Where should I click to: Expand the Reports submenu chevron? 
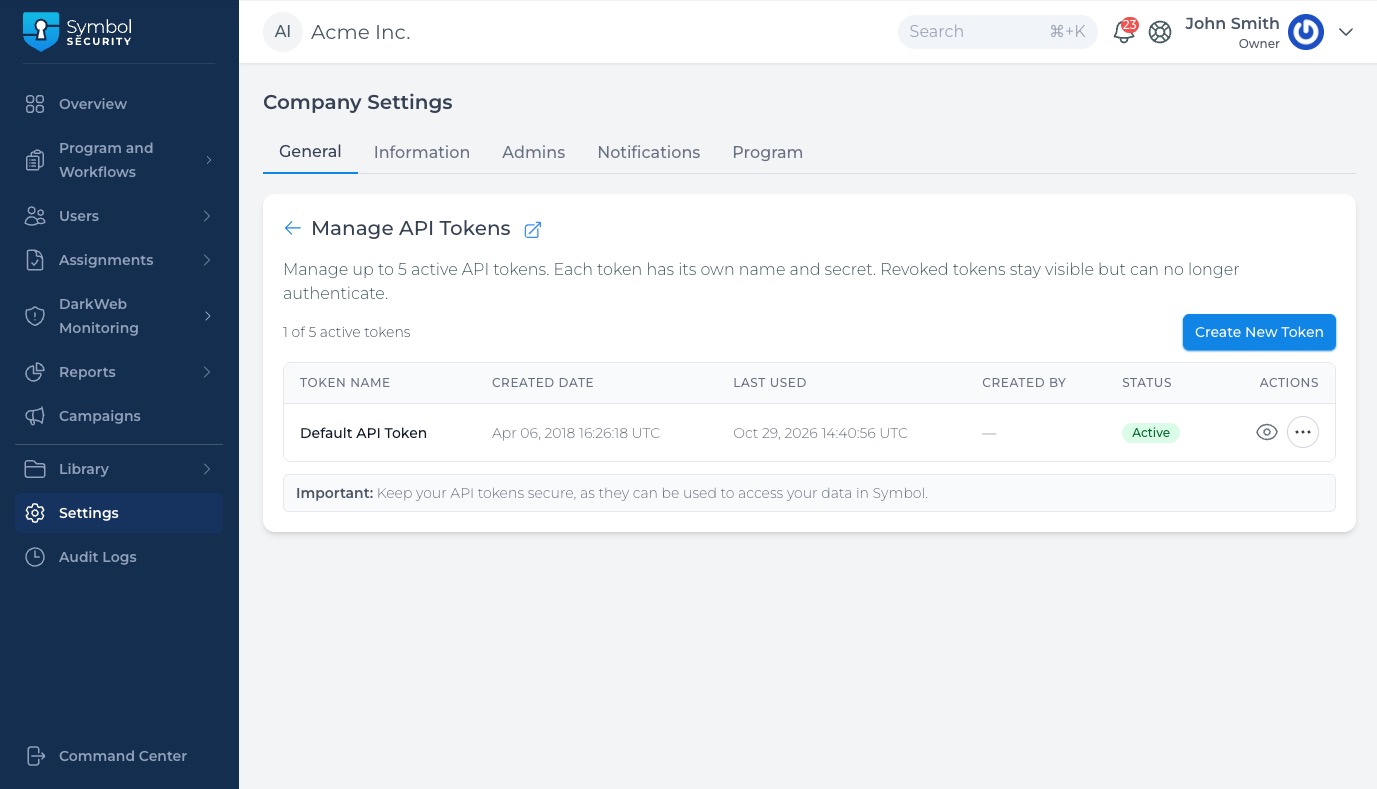208,372
